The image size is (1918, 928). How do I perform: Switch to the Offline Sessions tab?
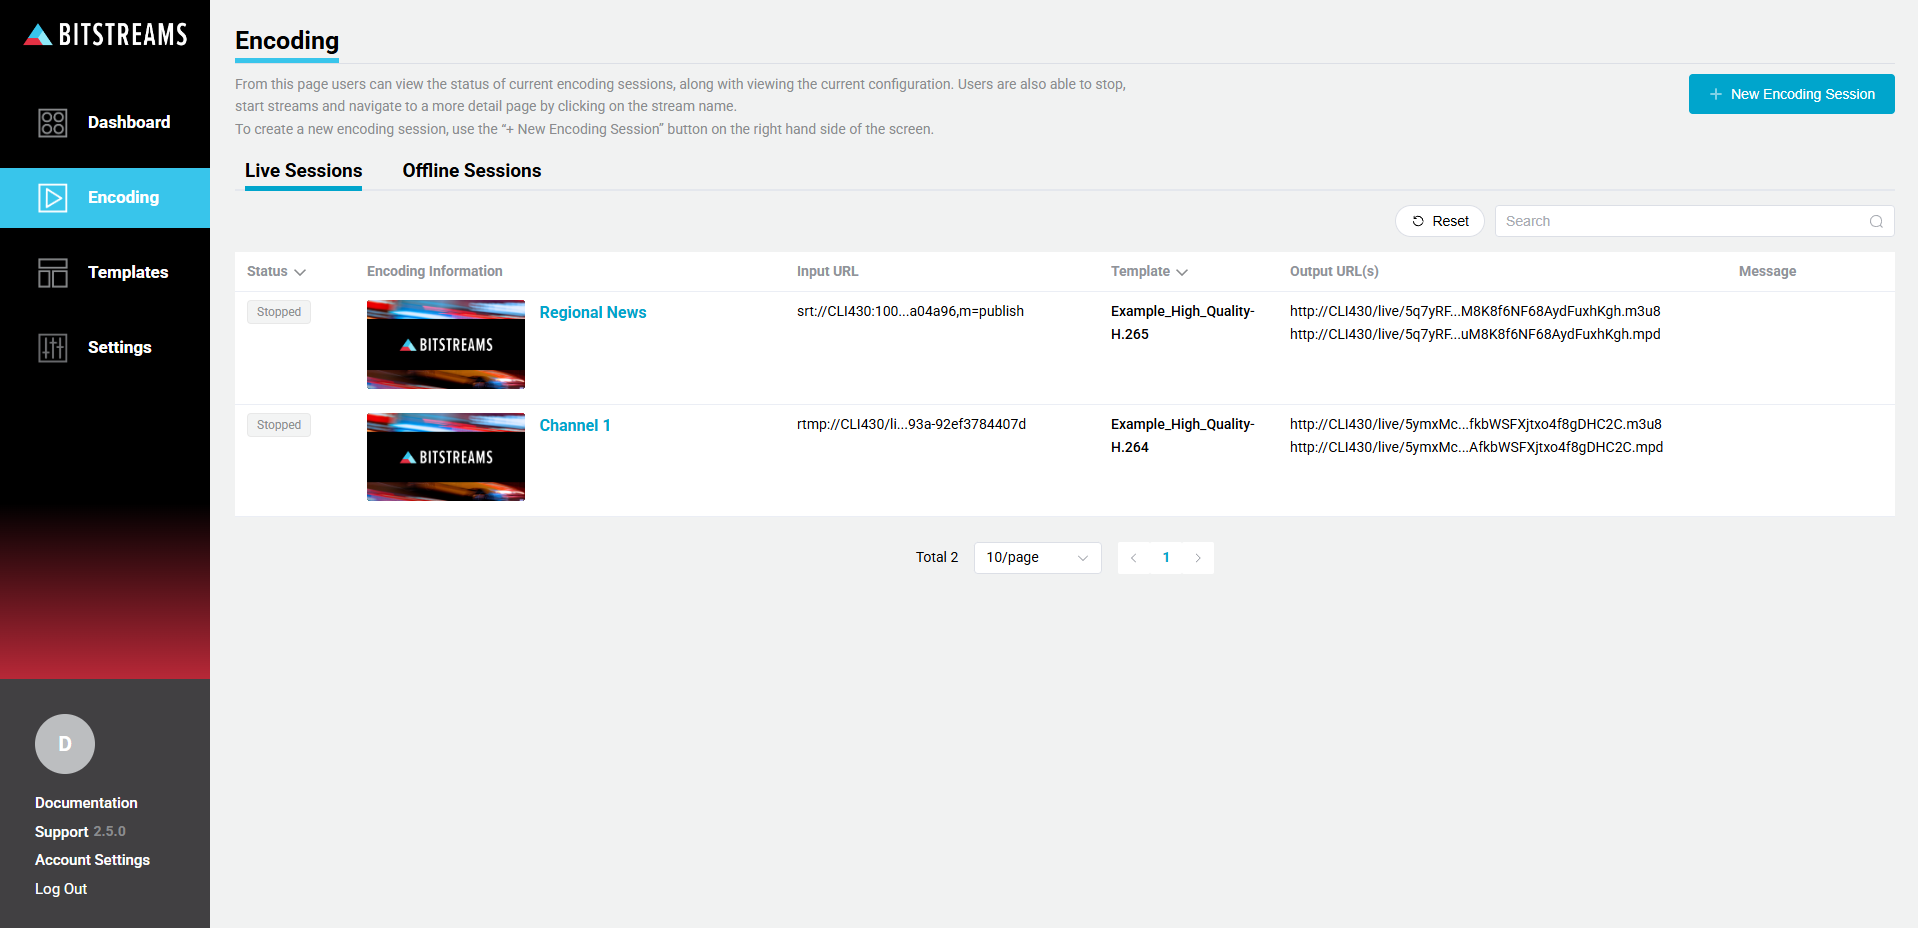click(x=471, y=171)
